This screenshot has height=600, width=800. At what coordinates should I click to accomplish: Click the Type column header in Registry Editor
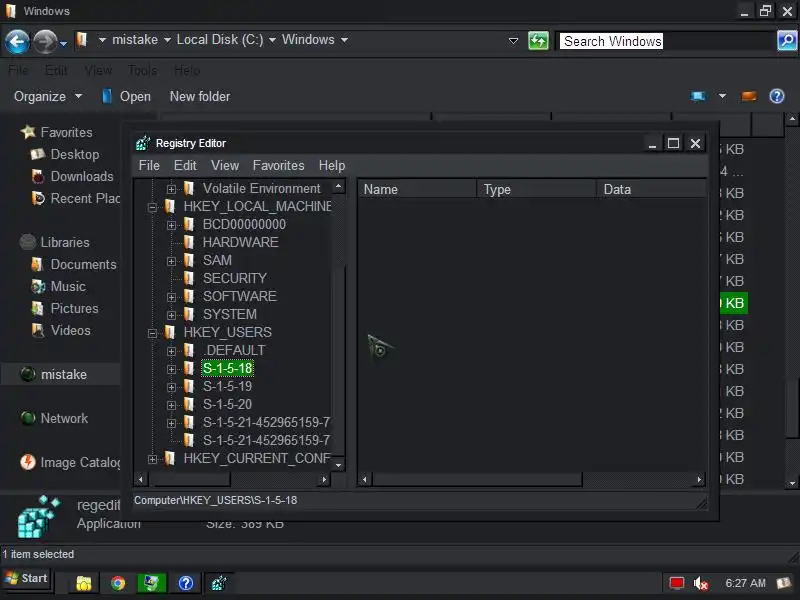(536, 189)
